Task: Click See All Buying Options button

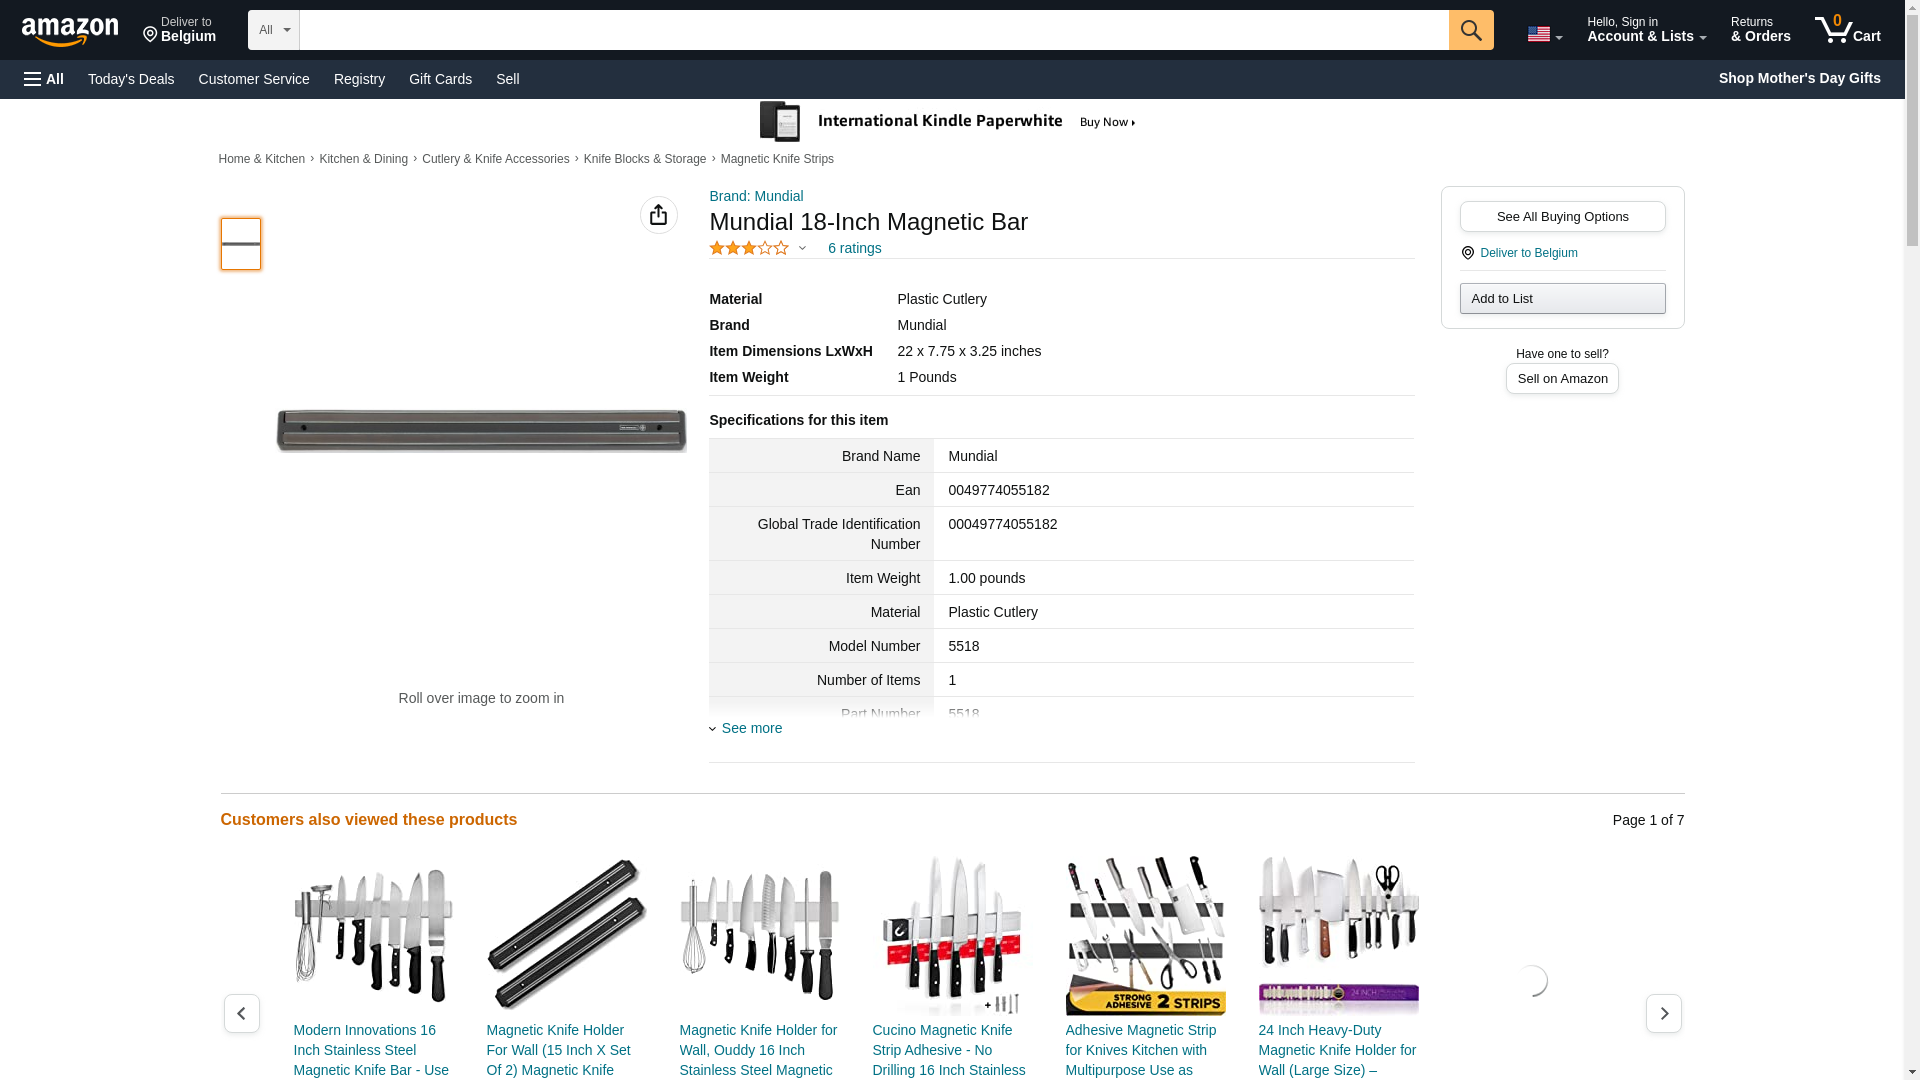Action: pos(1562,217)
